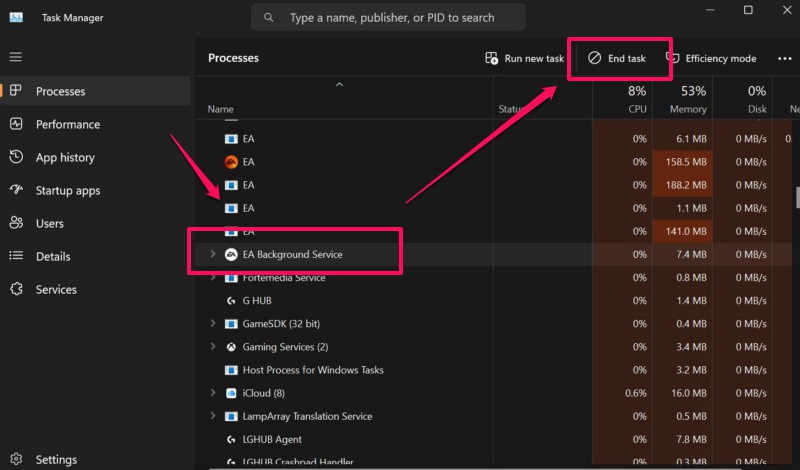Open the Details icon in sidebar
This screenshot has width=800, height=470.
click(x=16, y=257)
